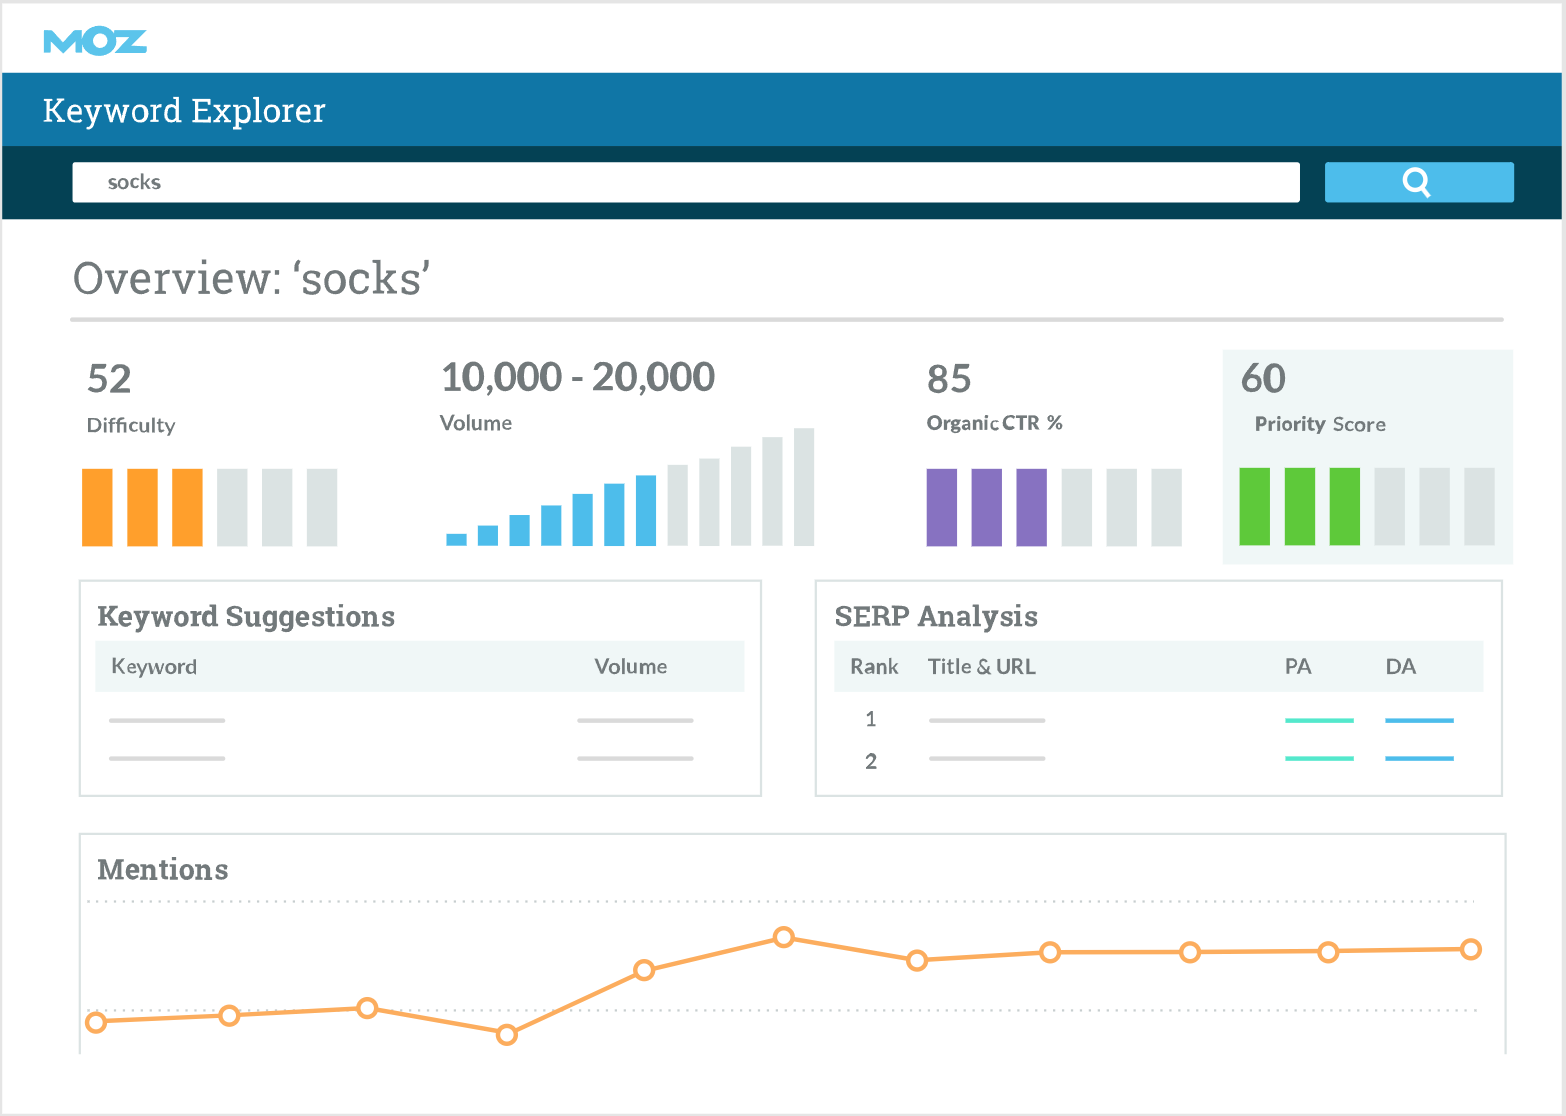Click the search magnifying glass button
This screenshot has height=1116, width=1566.
[x=1418, y=182]
